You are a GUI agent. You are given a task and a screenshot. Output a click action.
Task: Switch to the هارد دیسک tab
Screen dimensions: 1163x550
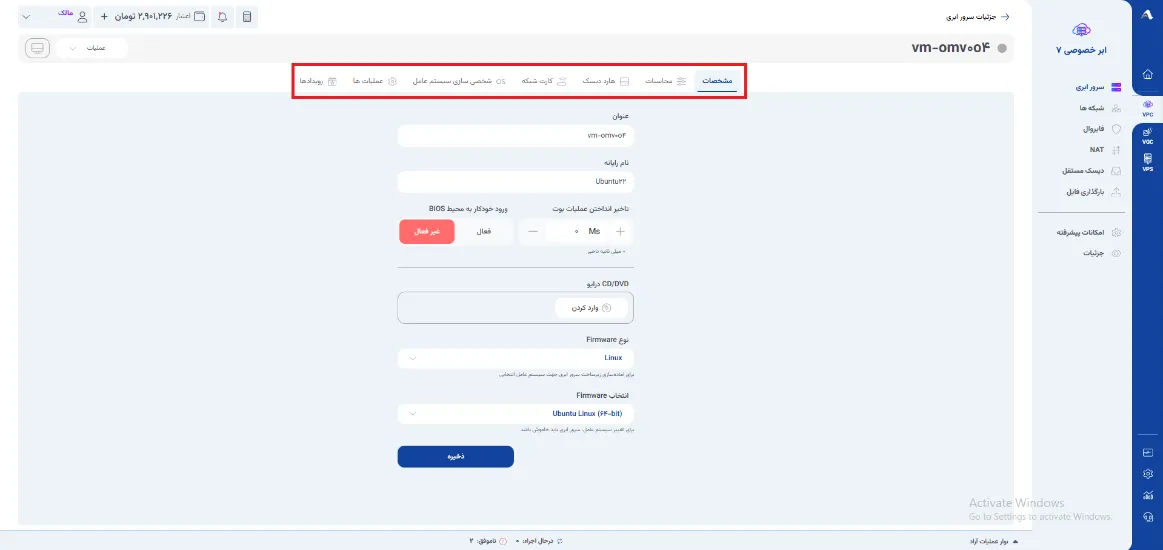coord(605,81)
